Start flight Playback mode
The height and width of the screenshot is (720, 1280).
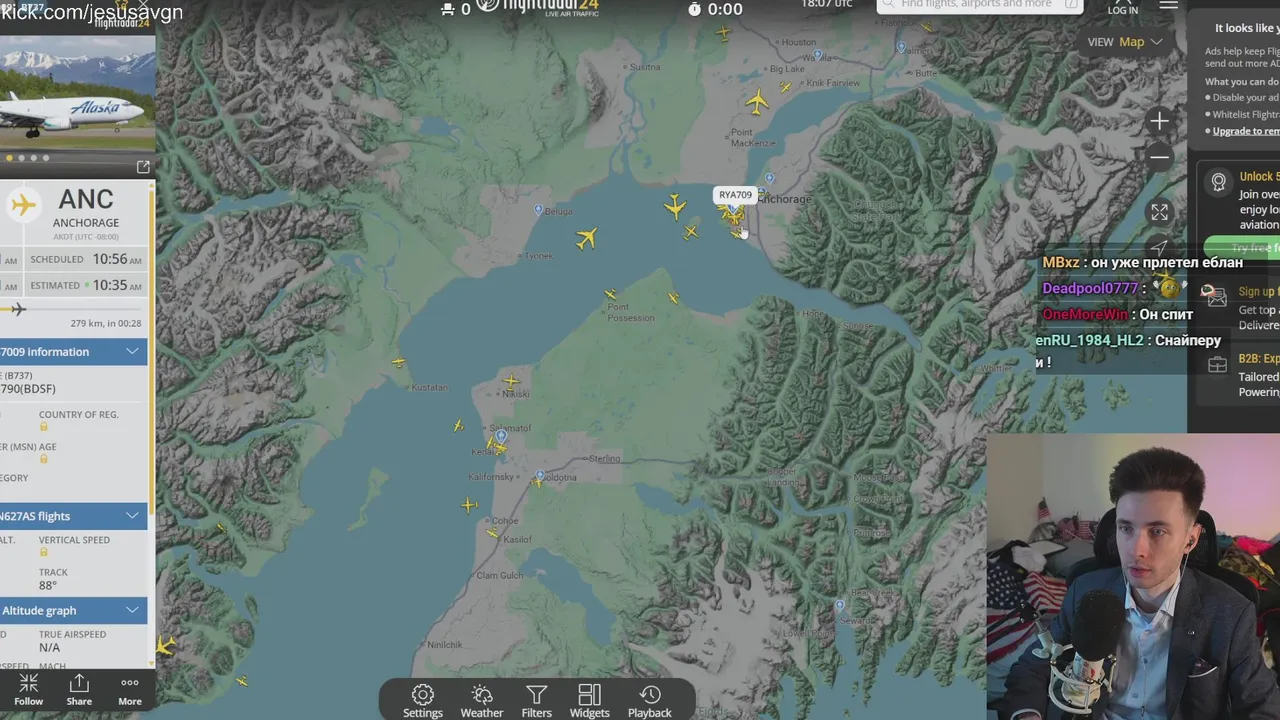tap(650, 700)
